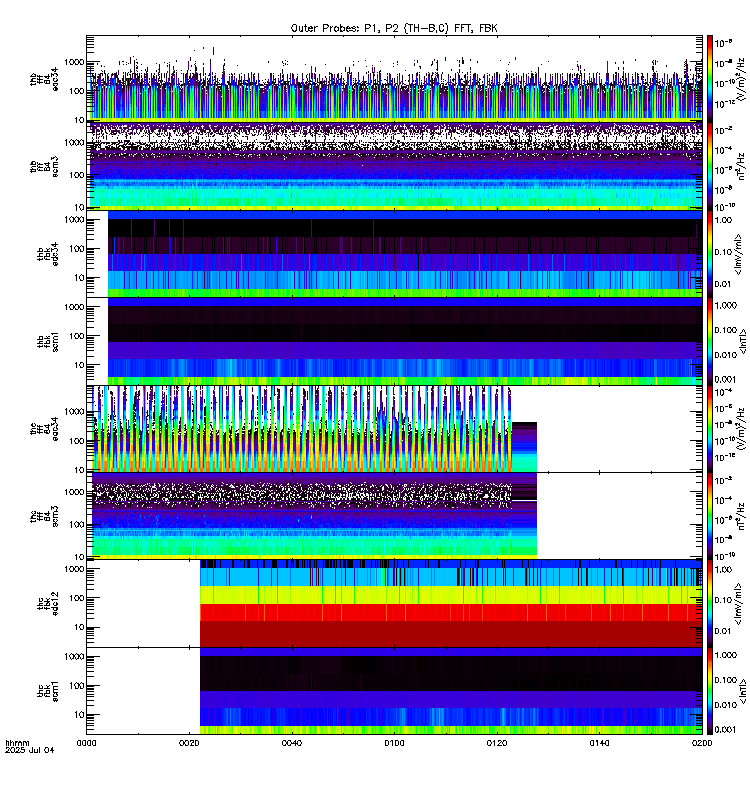
Task: Click the color bar of the thb fff edc34 panel
Action: point(710,78)
